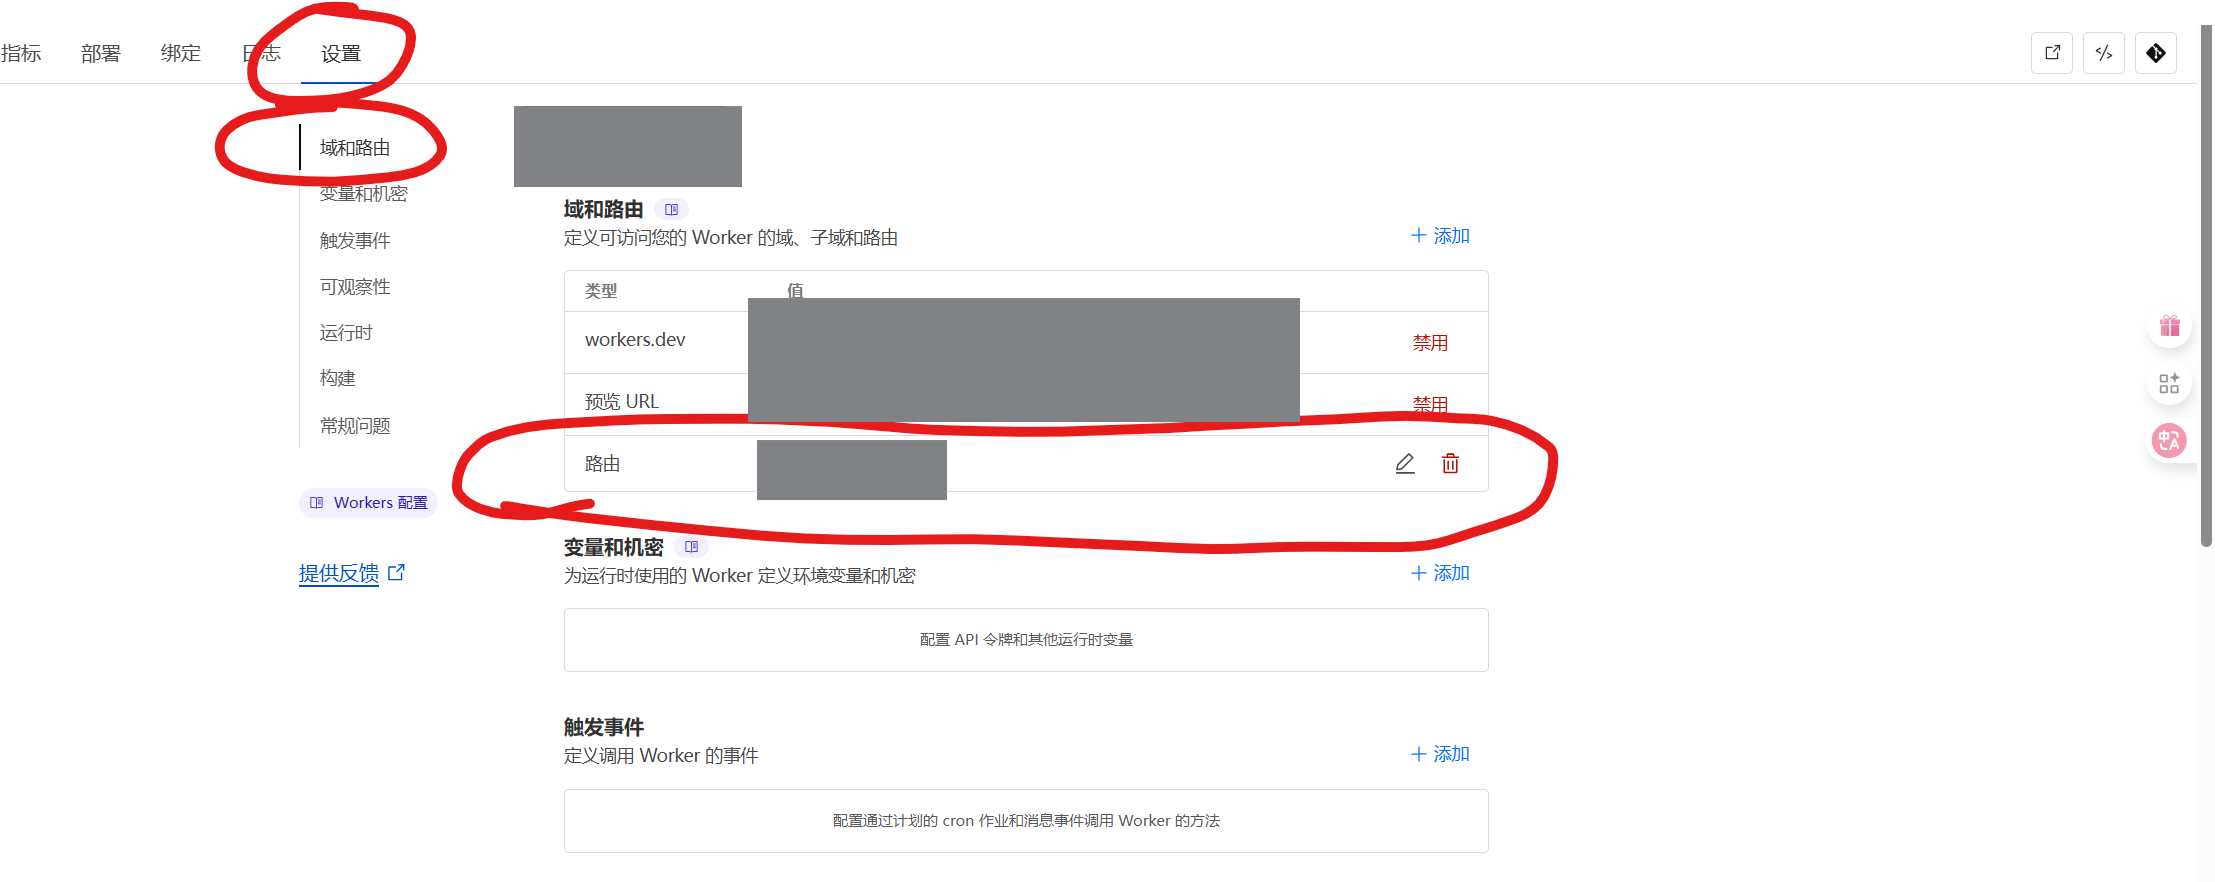Click the 路由 type cell
This screenshot has width=2215, height=882.
pos(603,464)
